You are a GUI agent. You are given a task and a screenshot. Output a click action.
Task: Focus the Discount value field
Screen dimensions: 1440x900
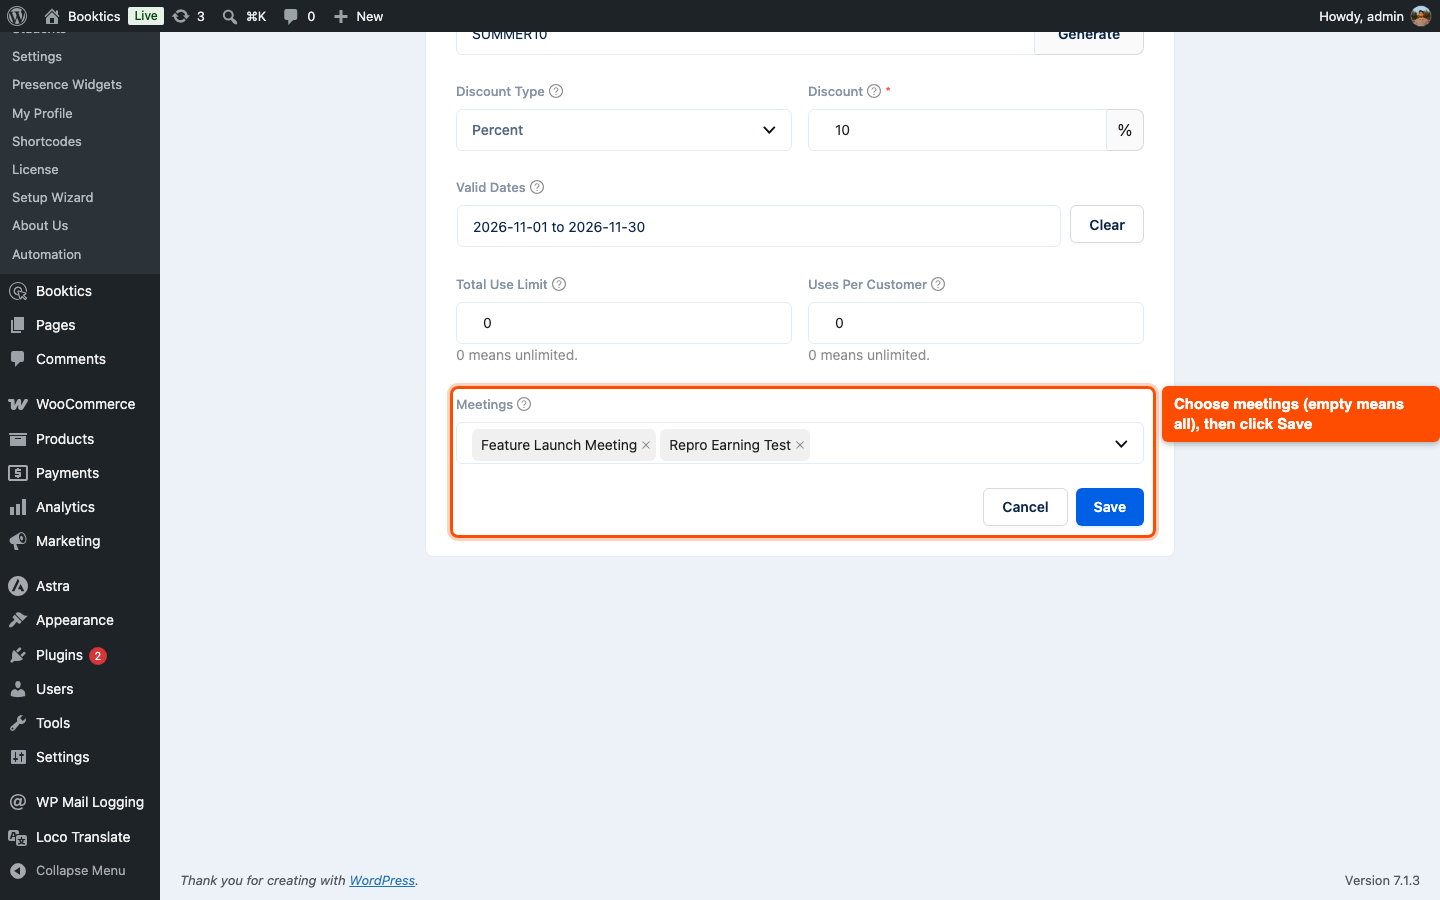click(957, 130)
